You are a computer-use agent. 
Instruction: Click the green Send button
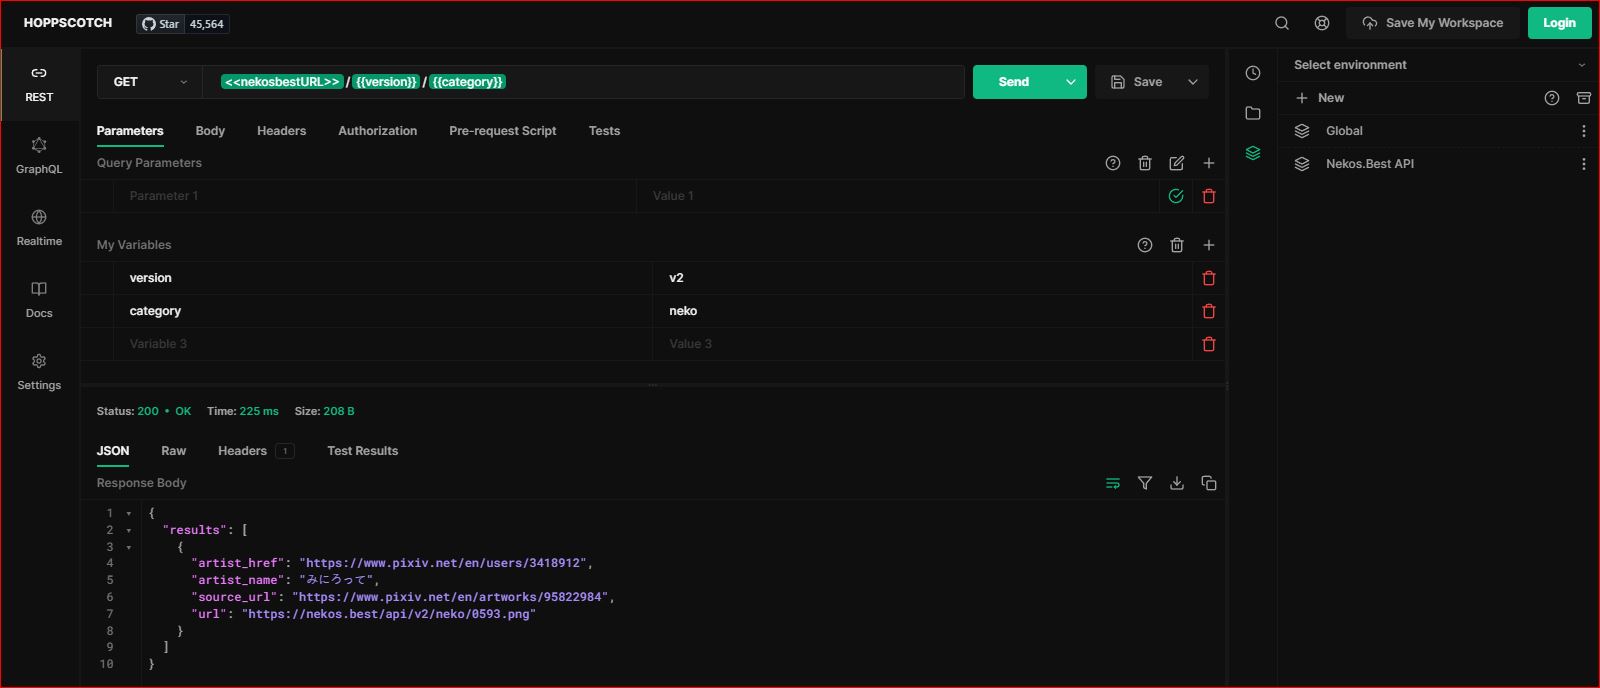(x=1014, y=82)
